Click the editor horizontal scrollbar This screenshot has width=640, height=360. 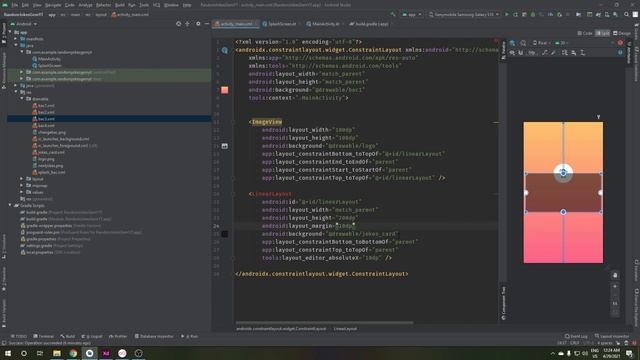point(324,323)
